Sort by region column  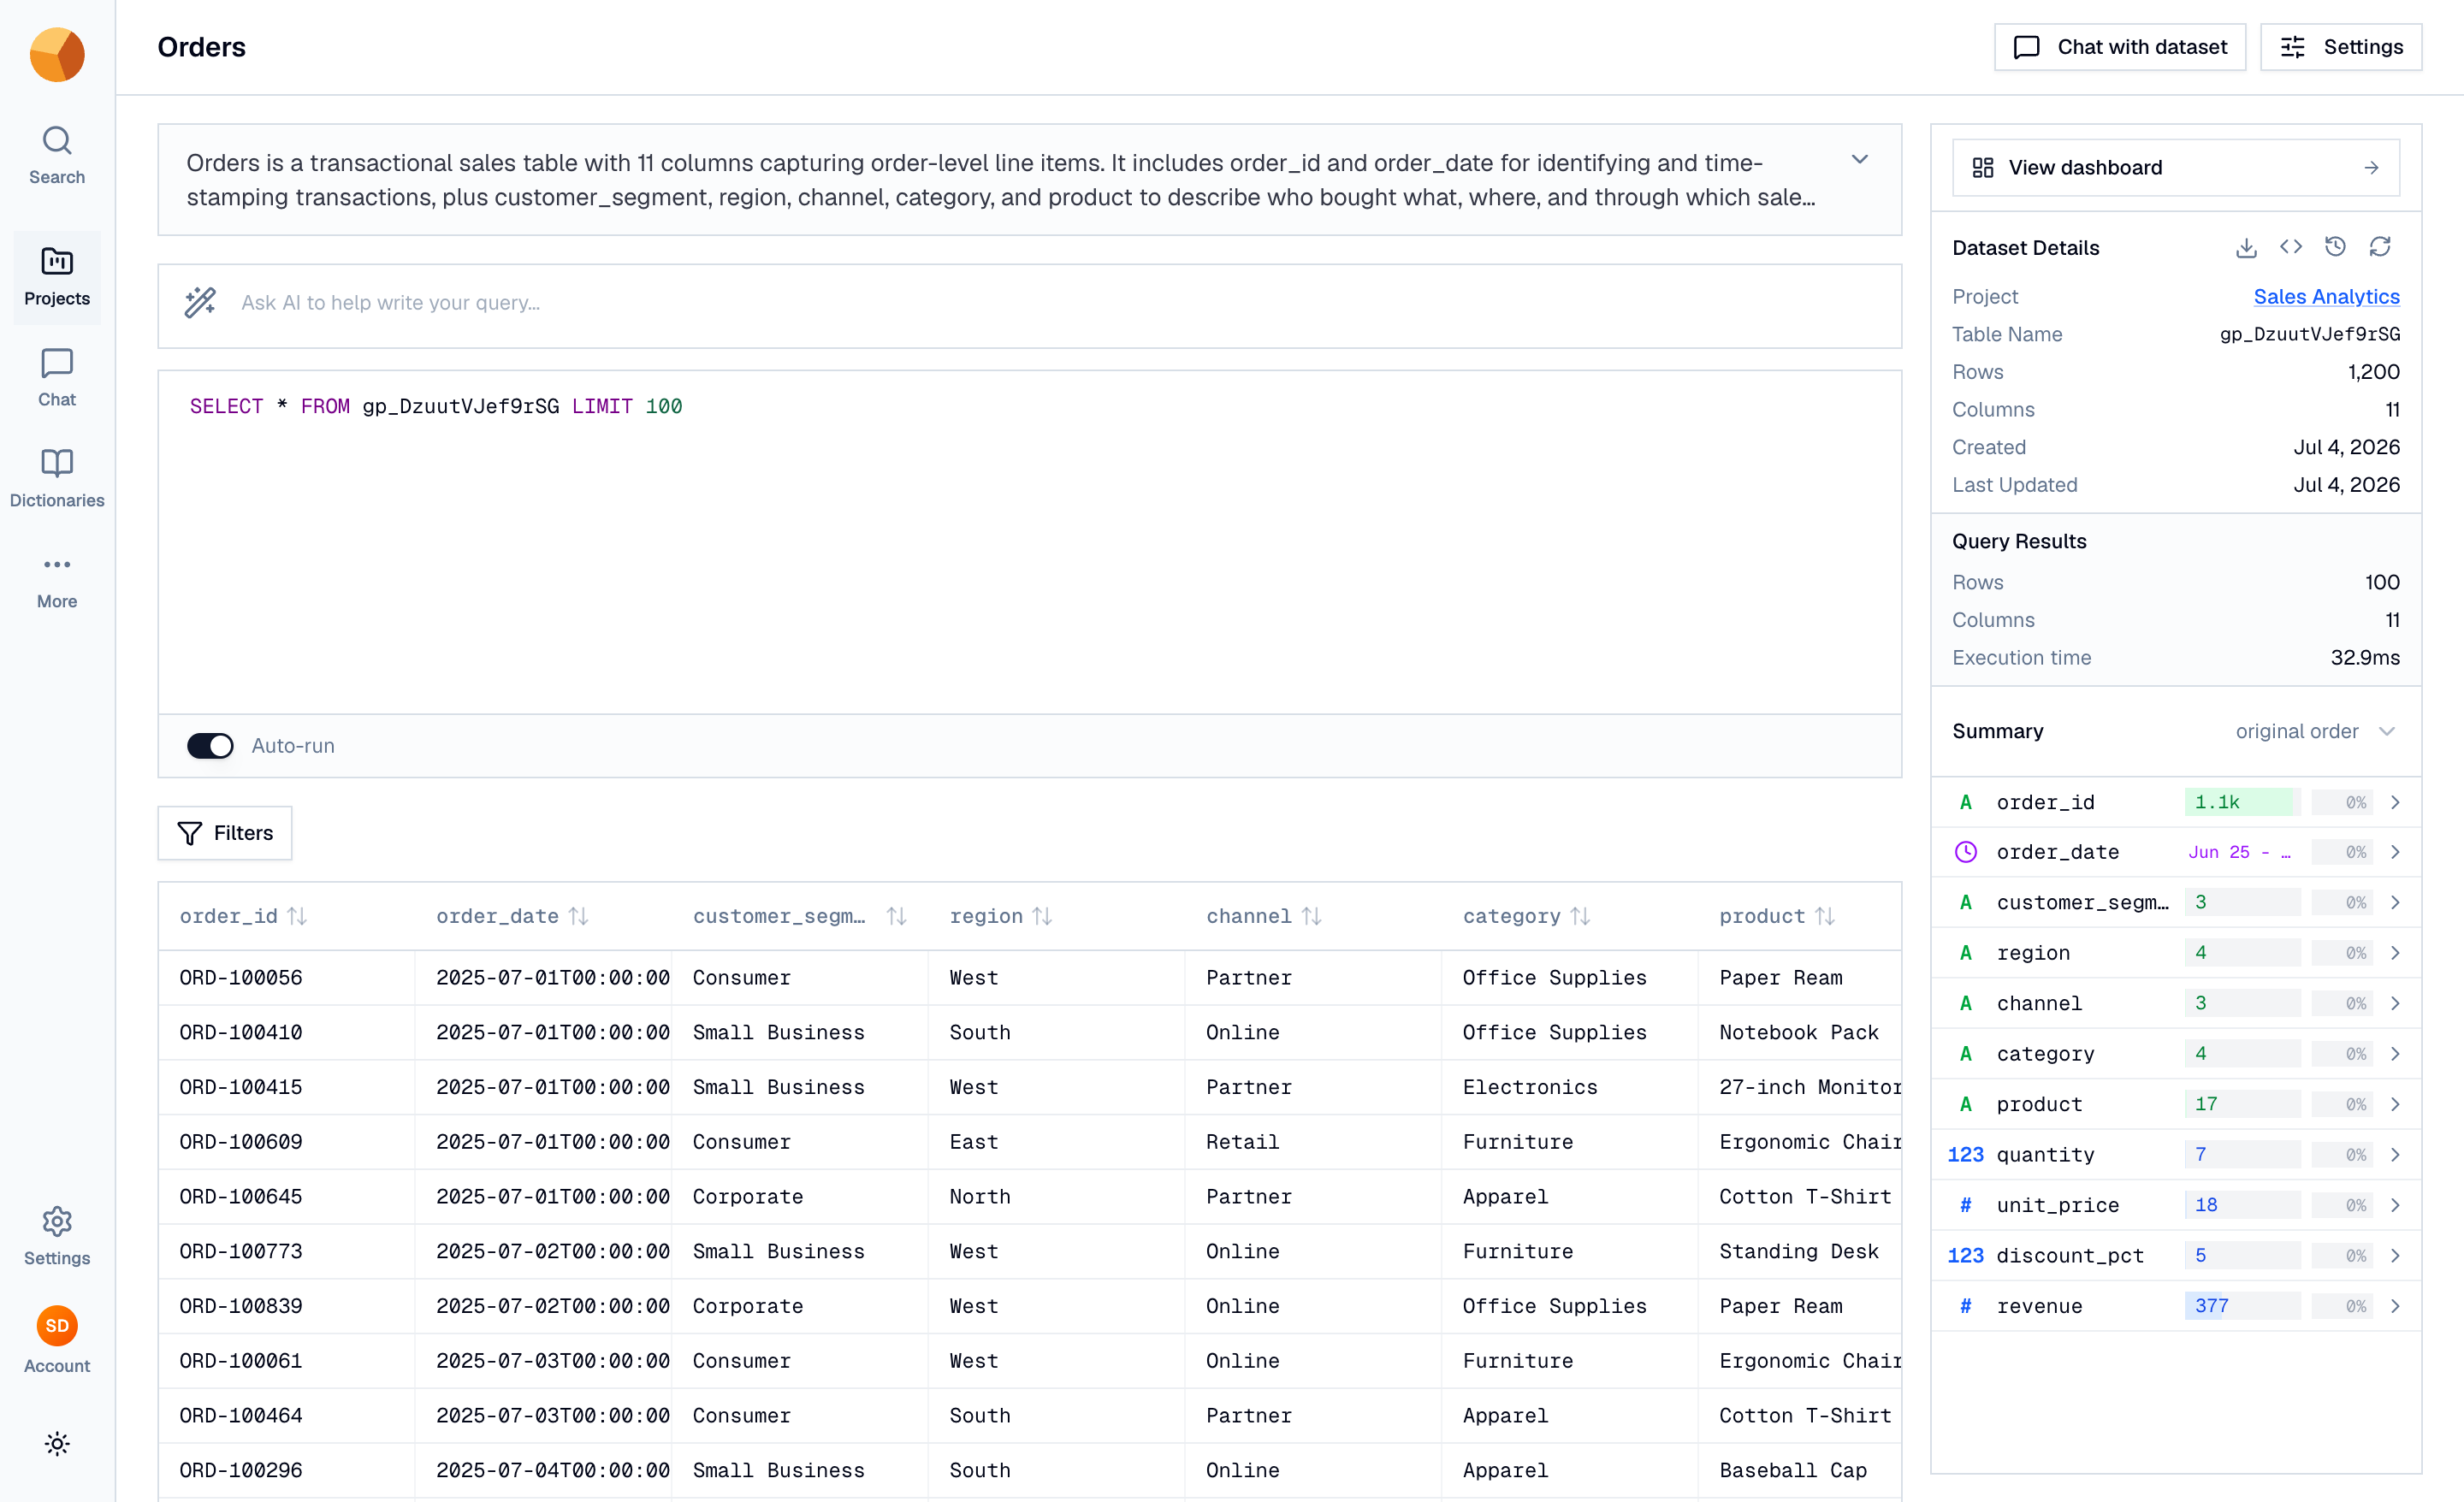click(x=1042, y=916)
